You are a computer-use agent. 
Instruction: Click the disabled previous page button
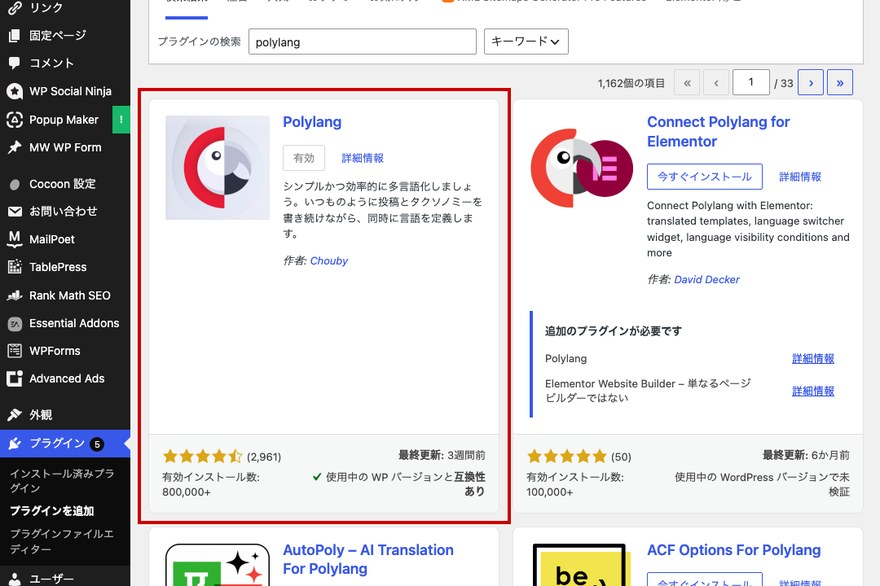(x=716, y=83)
